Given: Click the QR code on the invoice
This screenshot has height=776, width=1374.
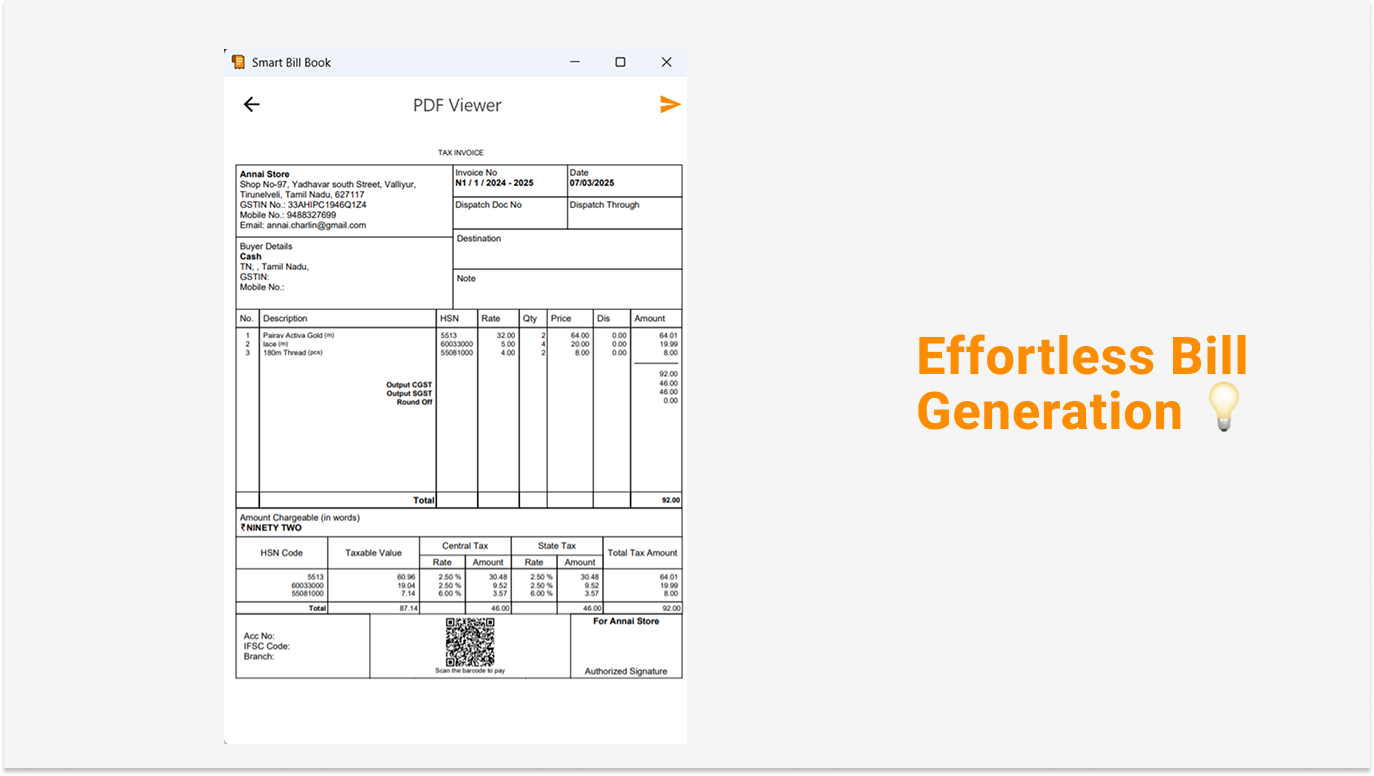Looking at the screenshot, I should point(470,642).
